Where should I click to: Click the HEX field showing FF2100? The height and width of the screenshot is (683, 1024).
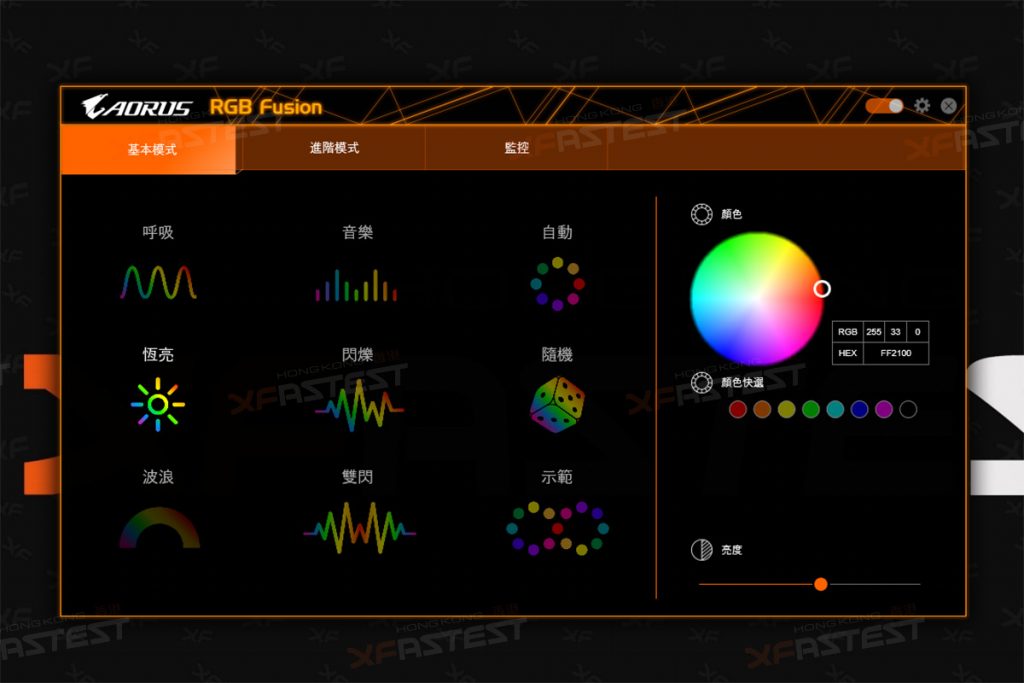[896, 353]
